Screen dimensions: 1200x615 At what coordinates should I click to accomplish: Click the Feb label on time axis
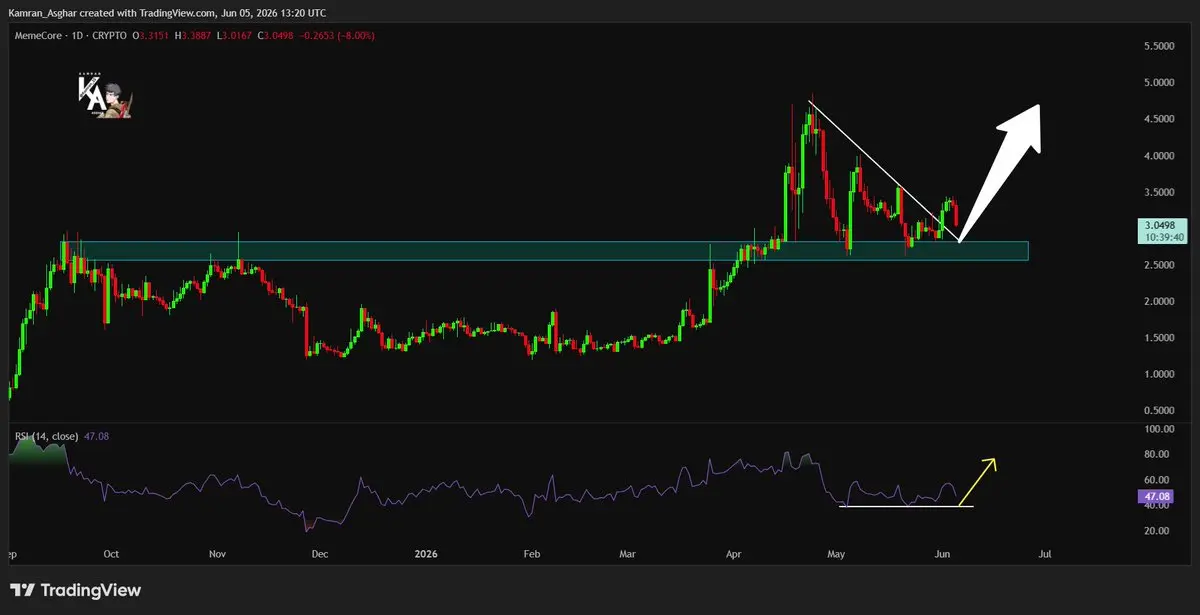[532, 554]
